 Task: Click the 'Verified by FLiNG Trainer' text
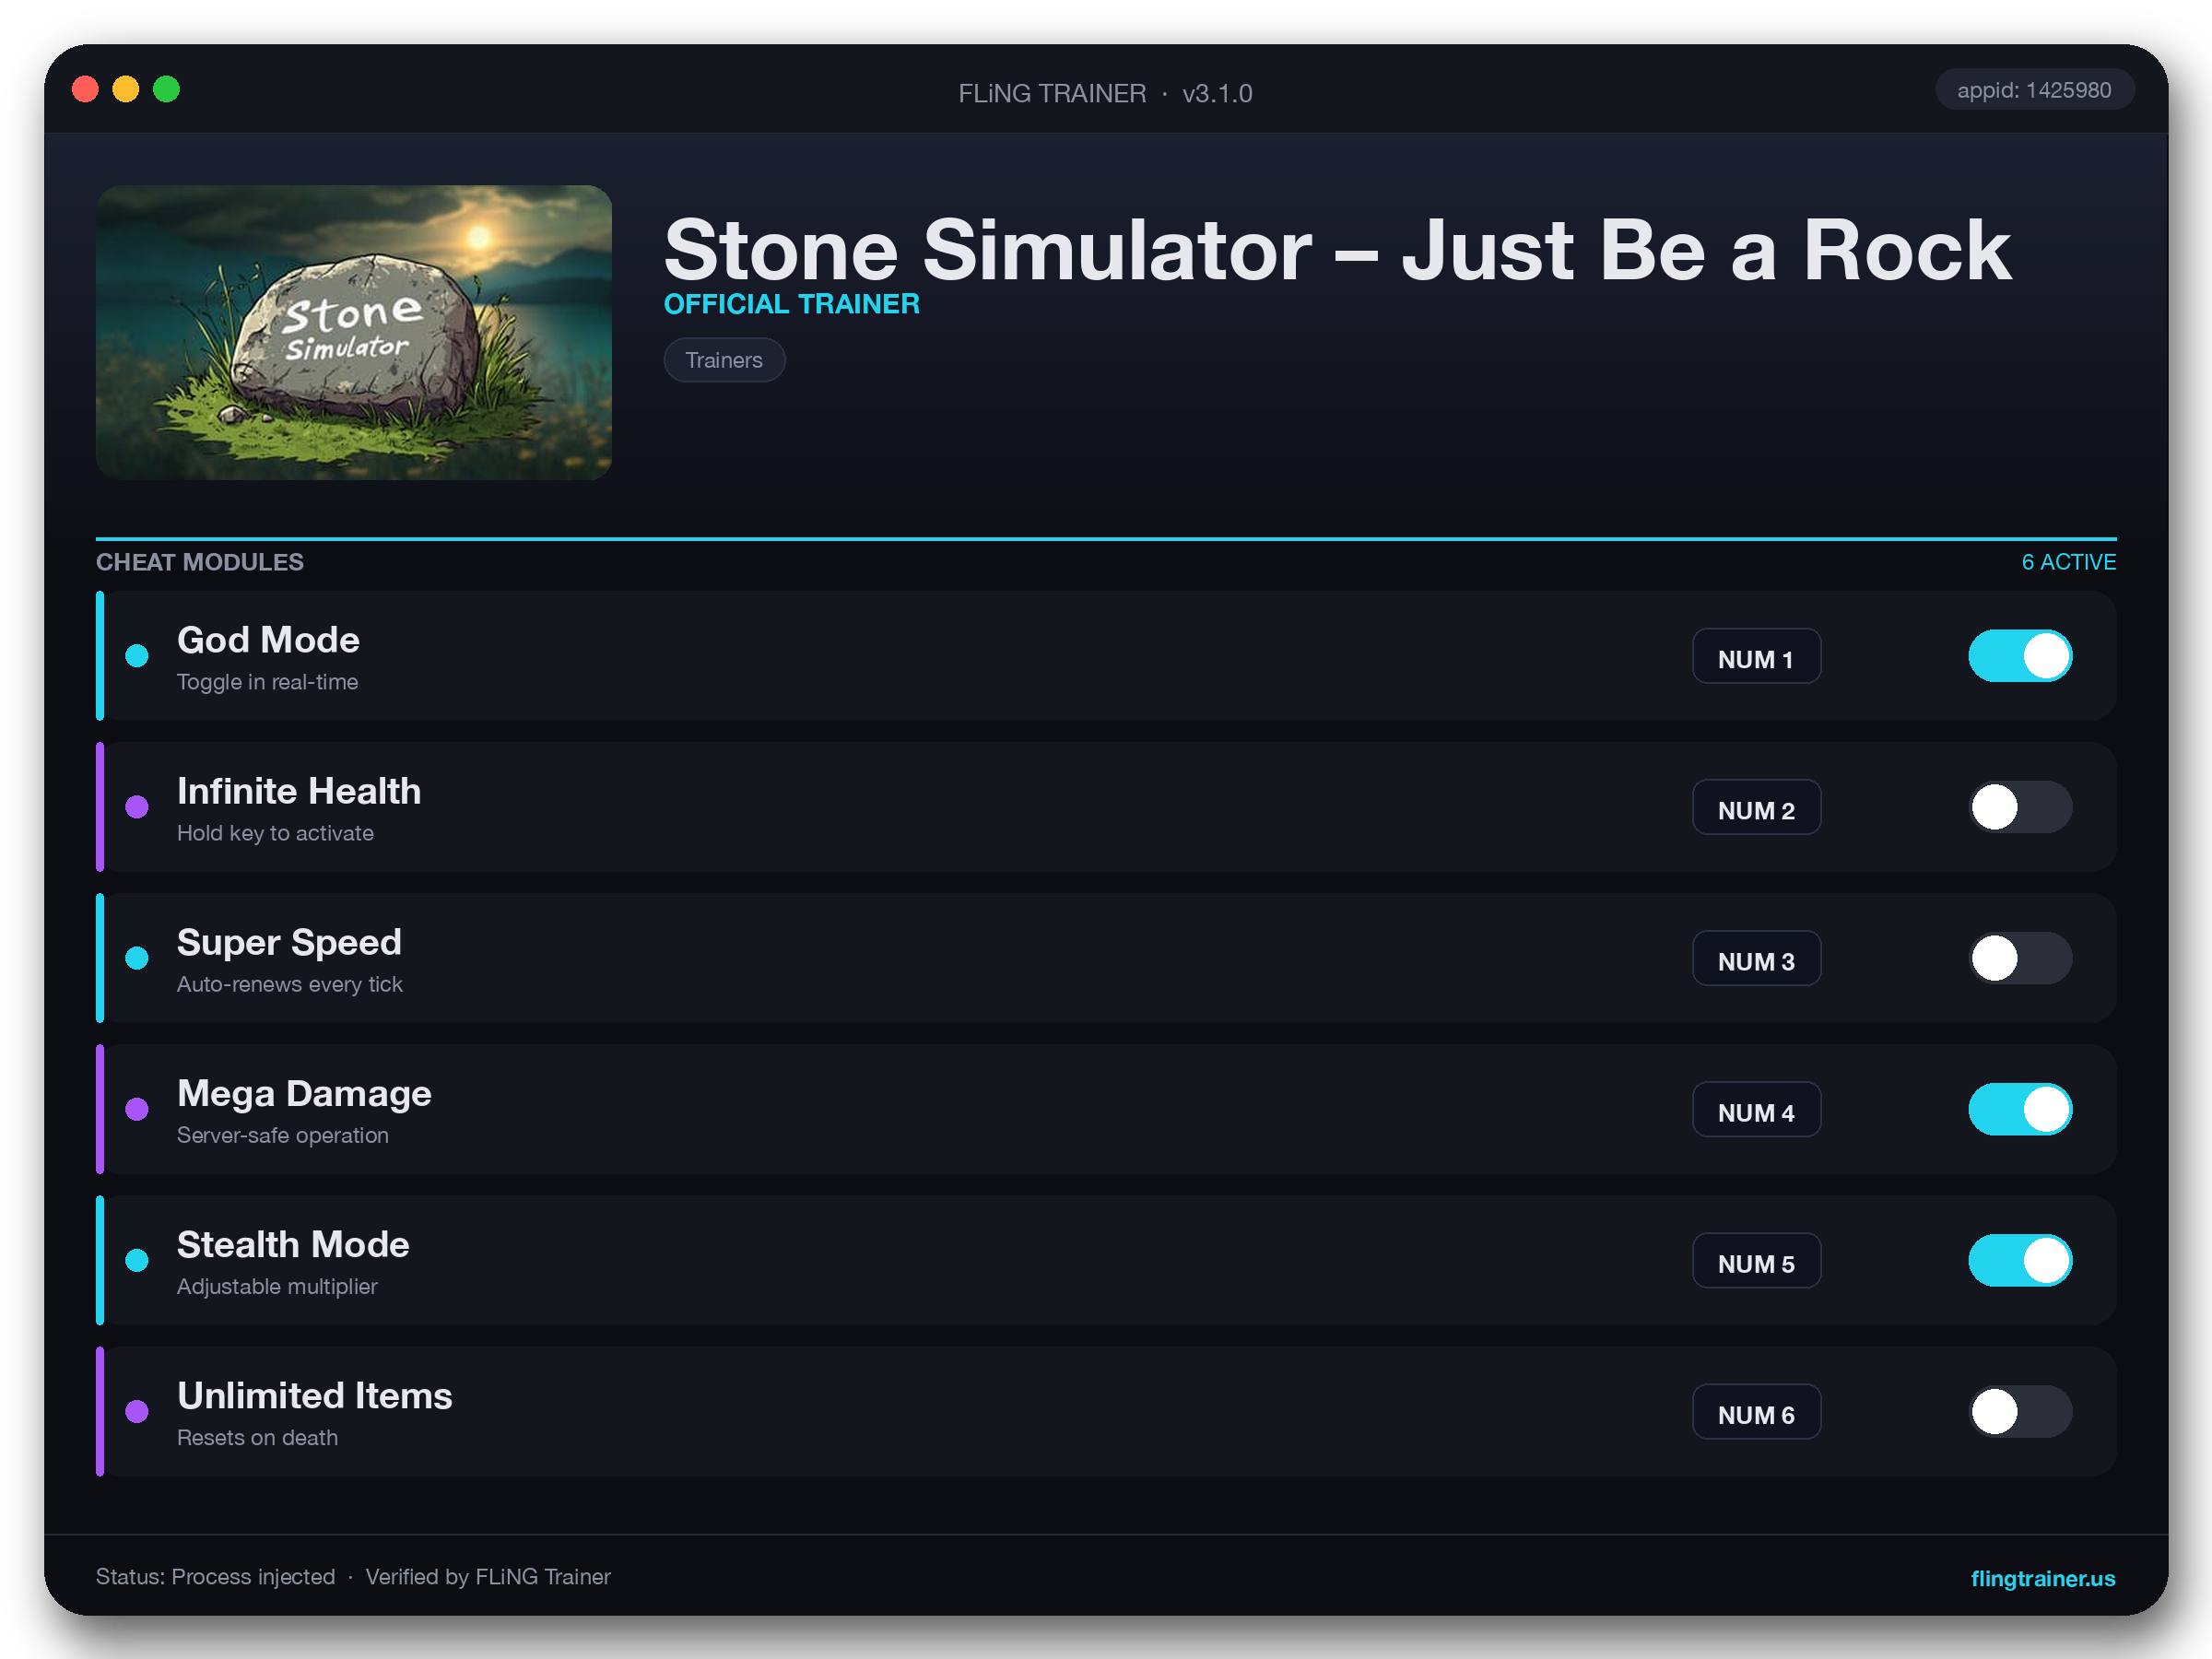[487, 1576]
